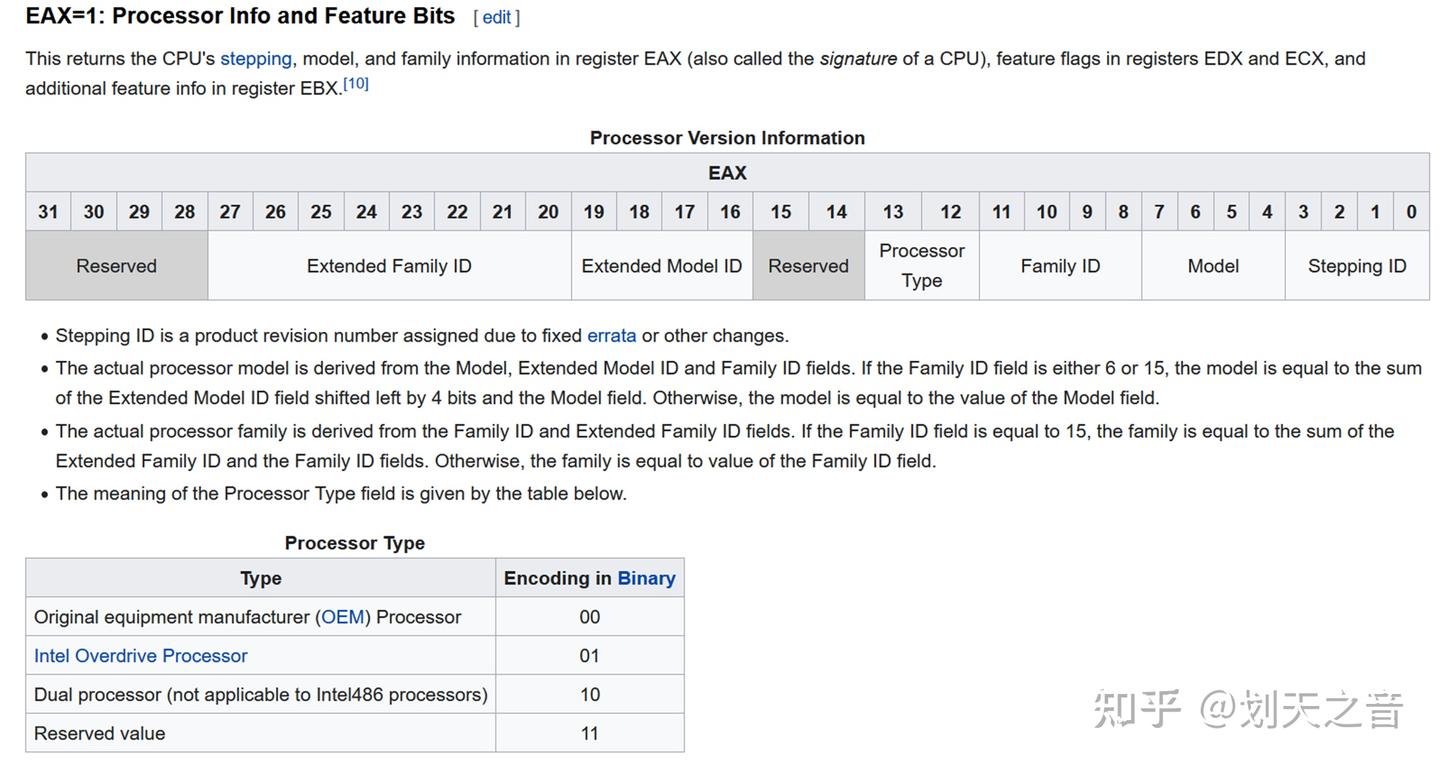Open the "stepping" link in the intro paragraph

point(256,58)
